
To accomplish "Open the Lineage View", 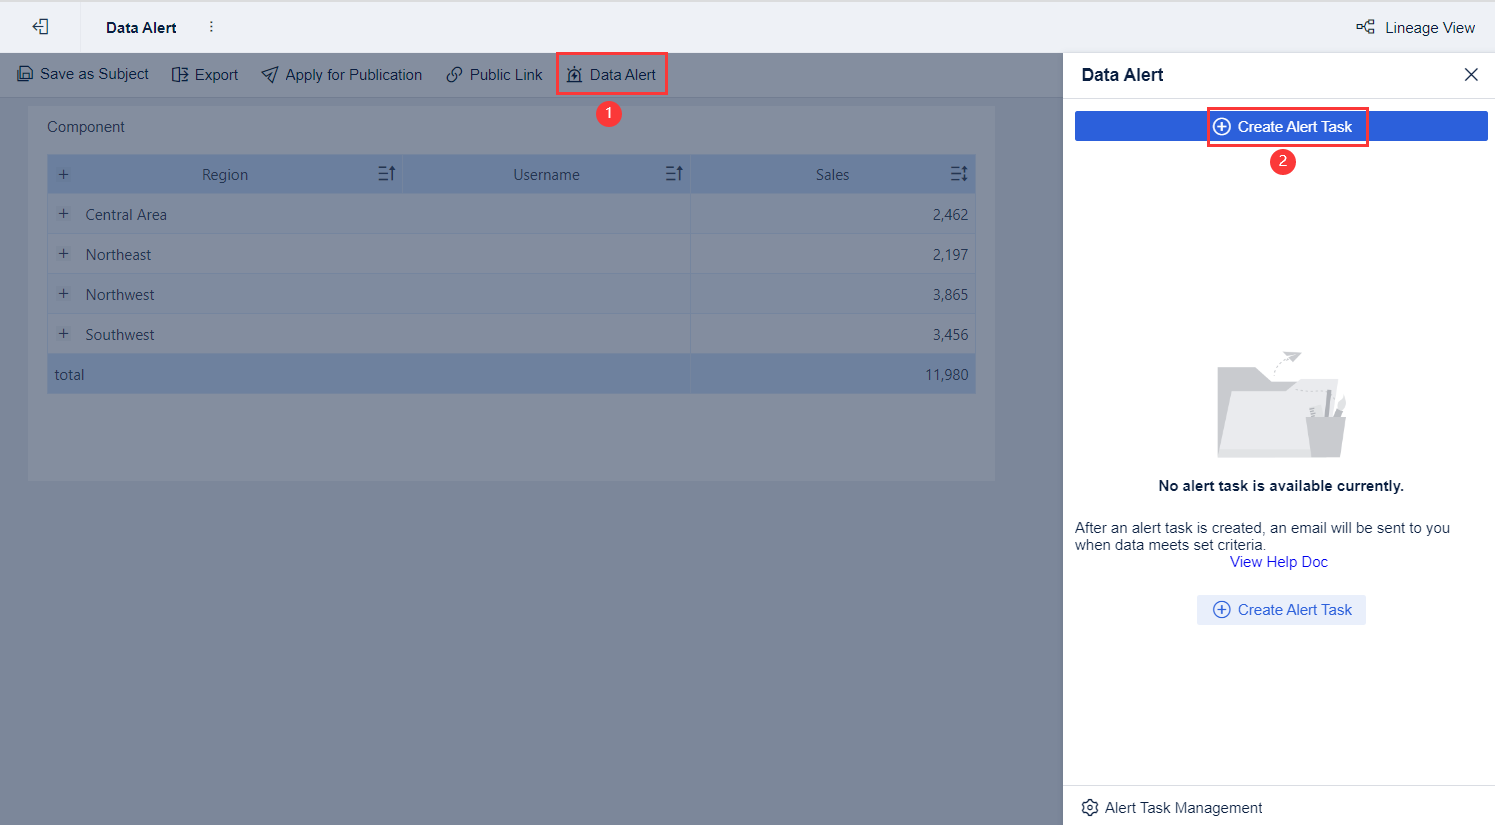I will tap(1416, 27).
